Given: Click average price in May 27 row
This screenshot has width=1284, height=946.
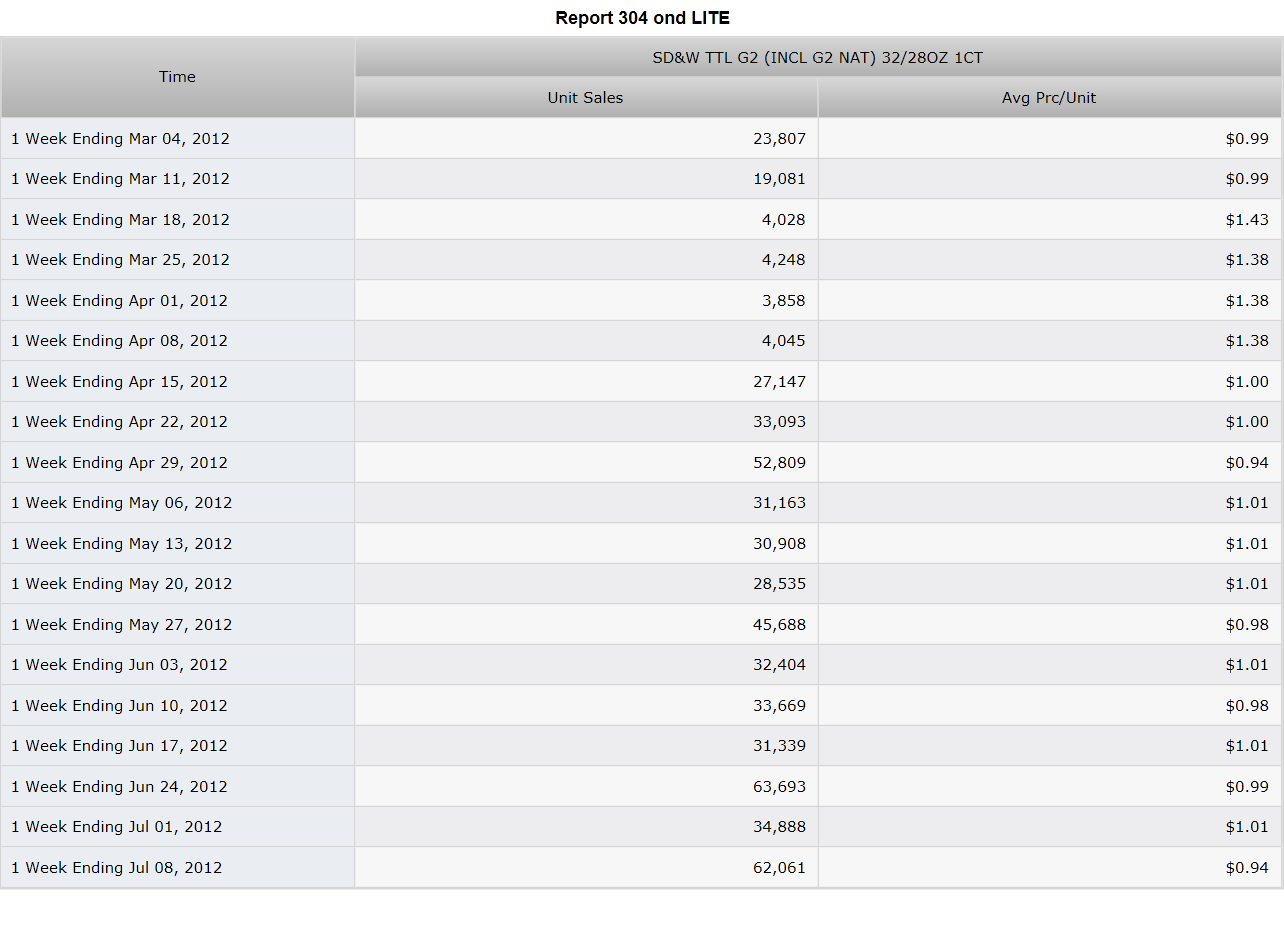Looking at the screenshot, I should click(x=1247, y=625).
